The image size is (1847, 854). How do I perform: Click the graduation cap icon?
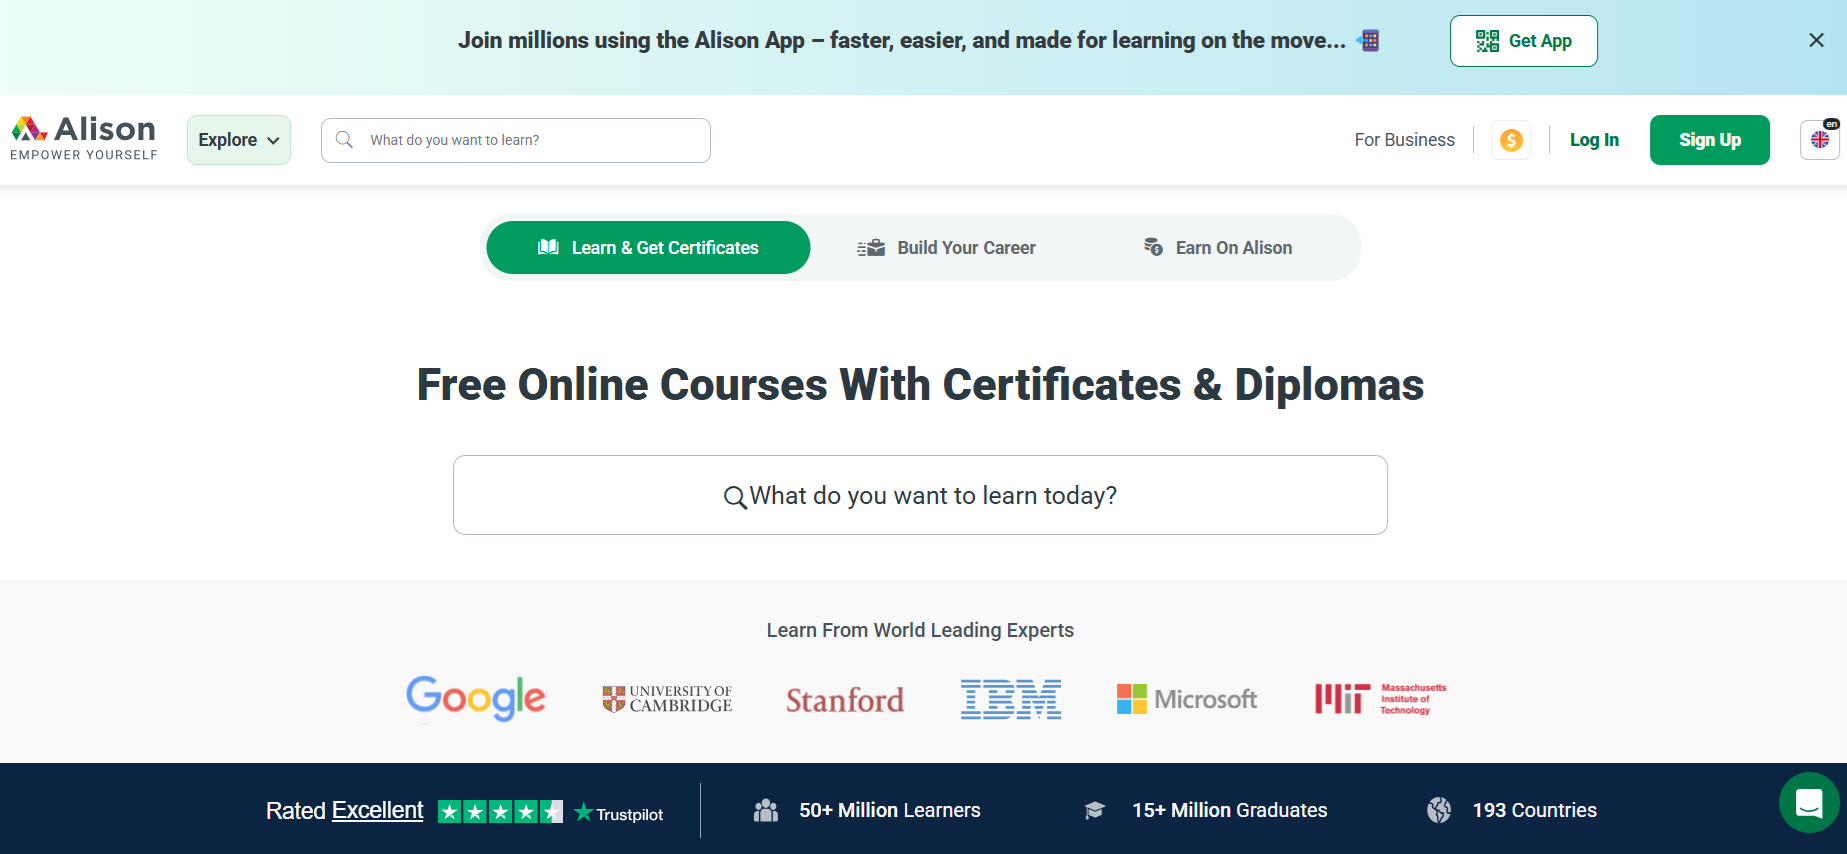click(x=1095, y=810)
